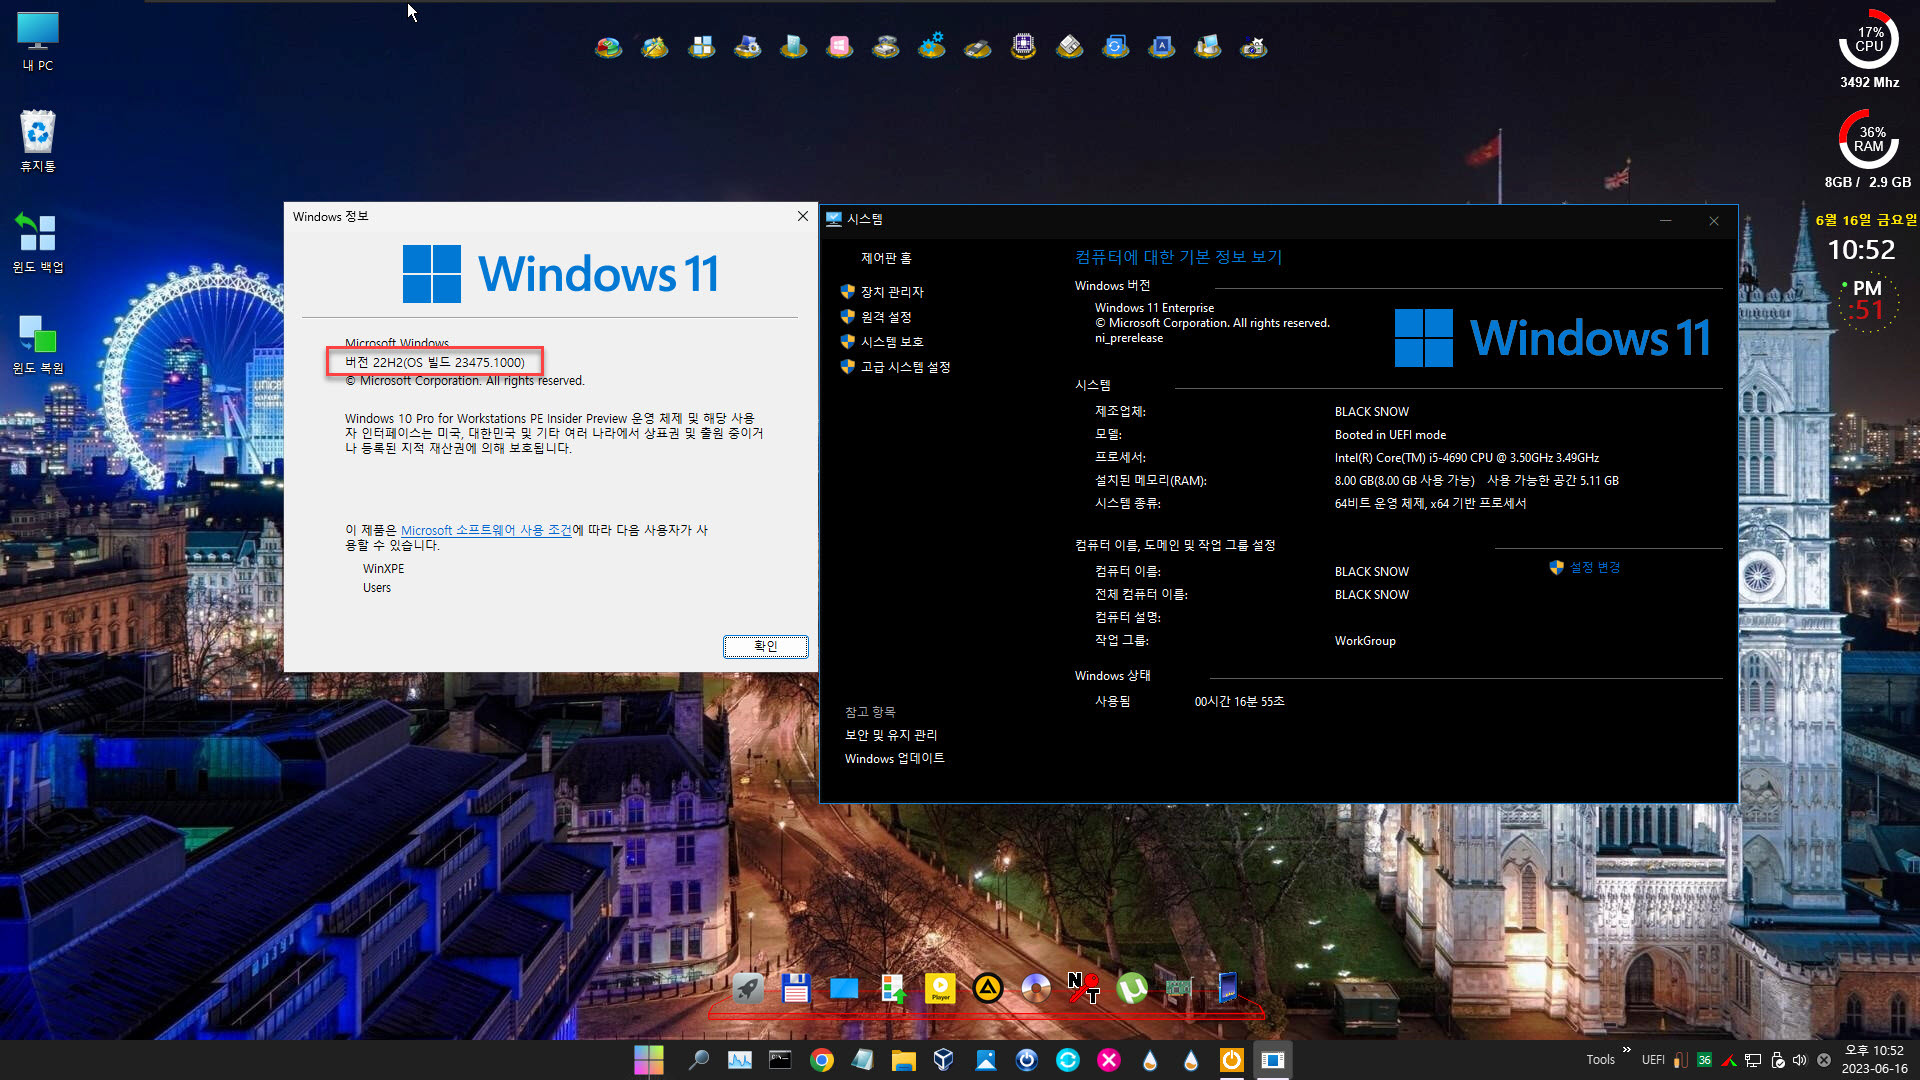Open 원격 설정 in the 시스템 window
Screen dimensions: 1920x1080
[x=886, y=317]
